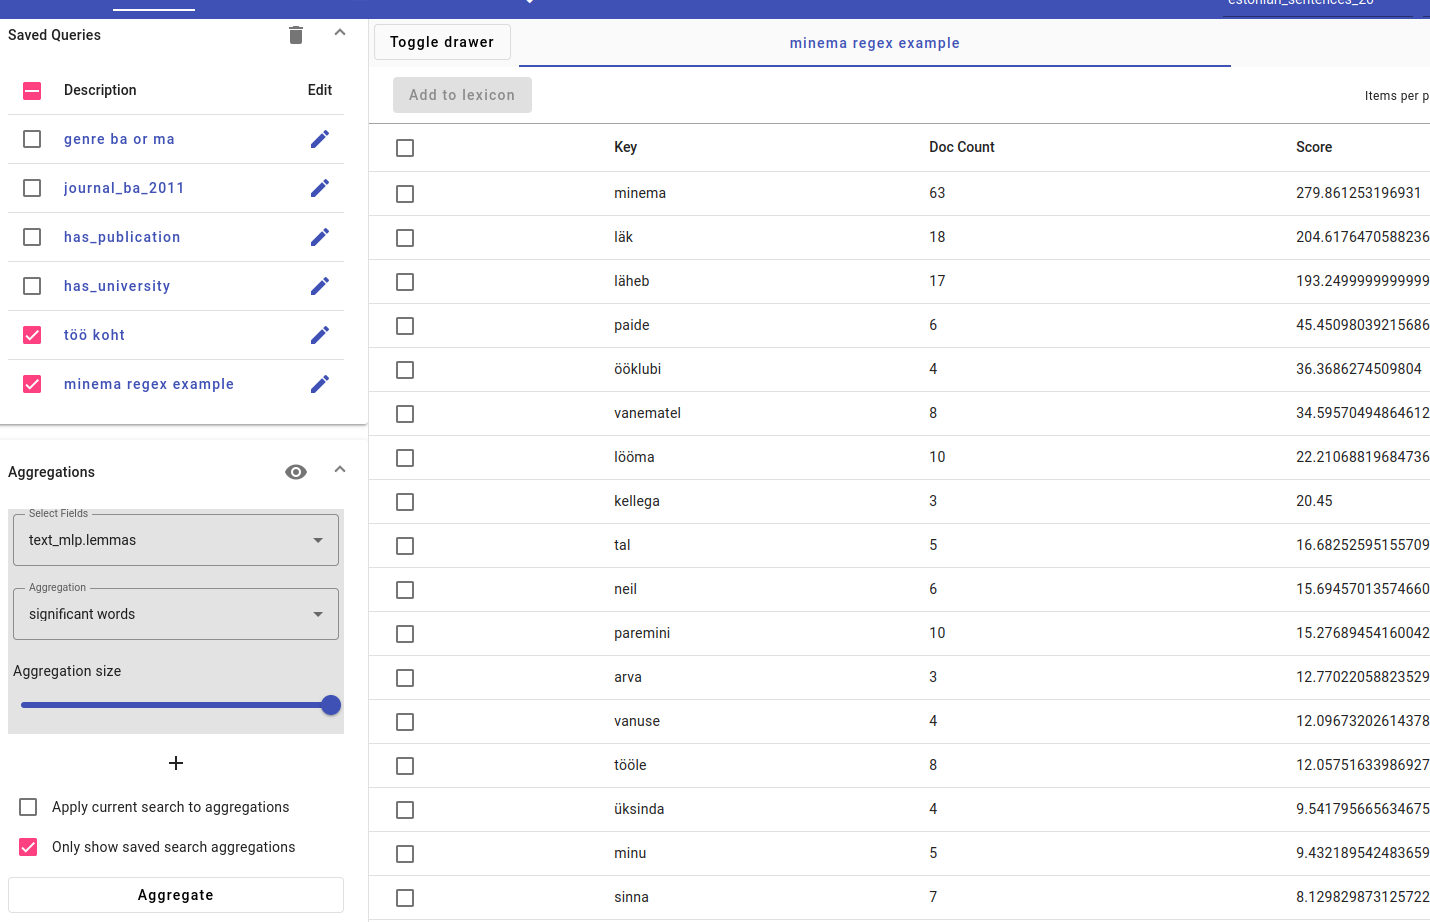The width and height of the screenshot is (1430, 922).
Task: Select the 'tööle' row checkbox
Action: (405, 766)
